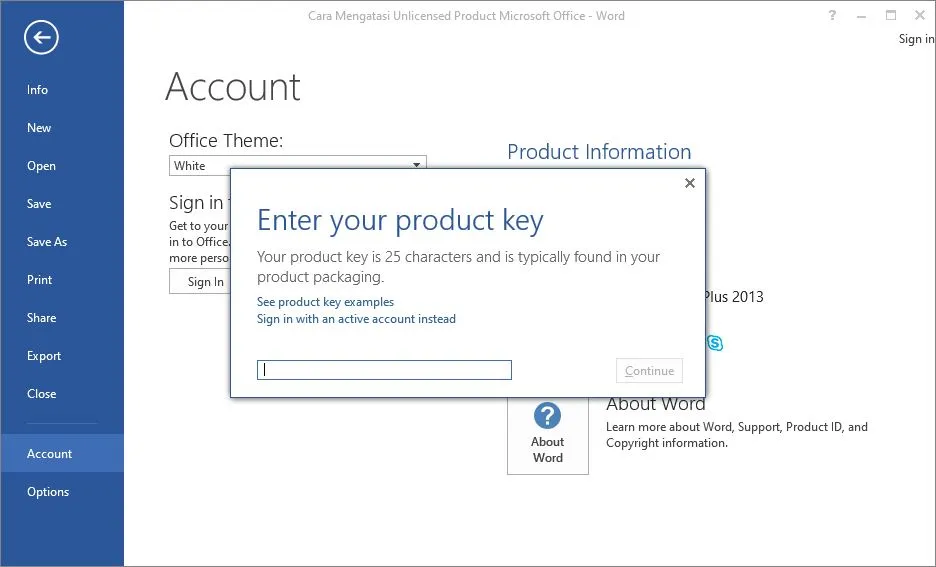The image size is (936, 567).
Task: Maximize the Word window
Action: pyautogui.click(x=891, y=16)
